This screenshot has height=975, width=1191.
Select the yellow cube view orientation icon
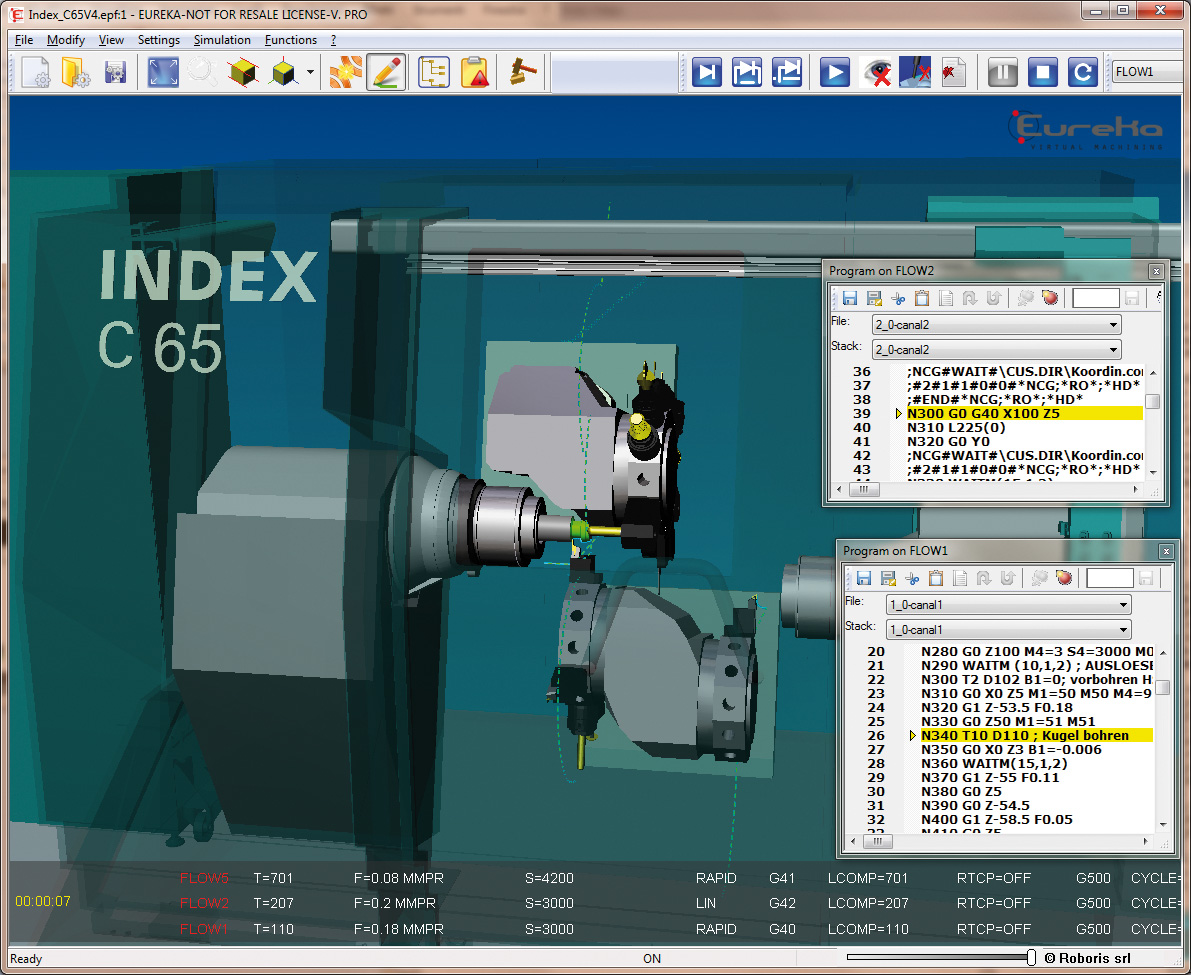tap(283, 73)
